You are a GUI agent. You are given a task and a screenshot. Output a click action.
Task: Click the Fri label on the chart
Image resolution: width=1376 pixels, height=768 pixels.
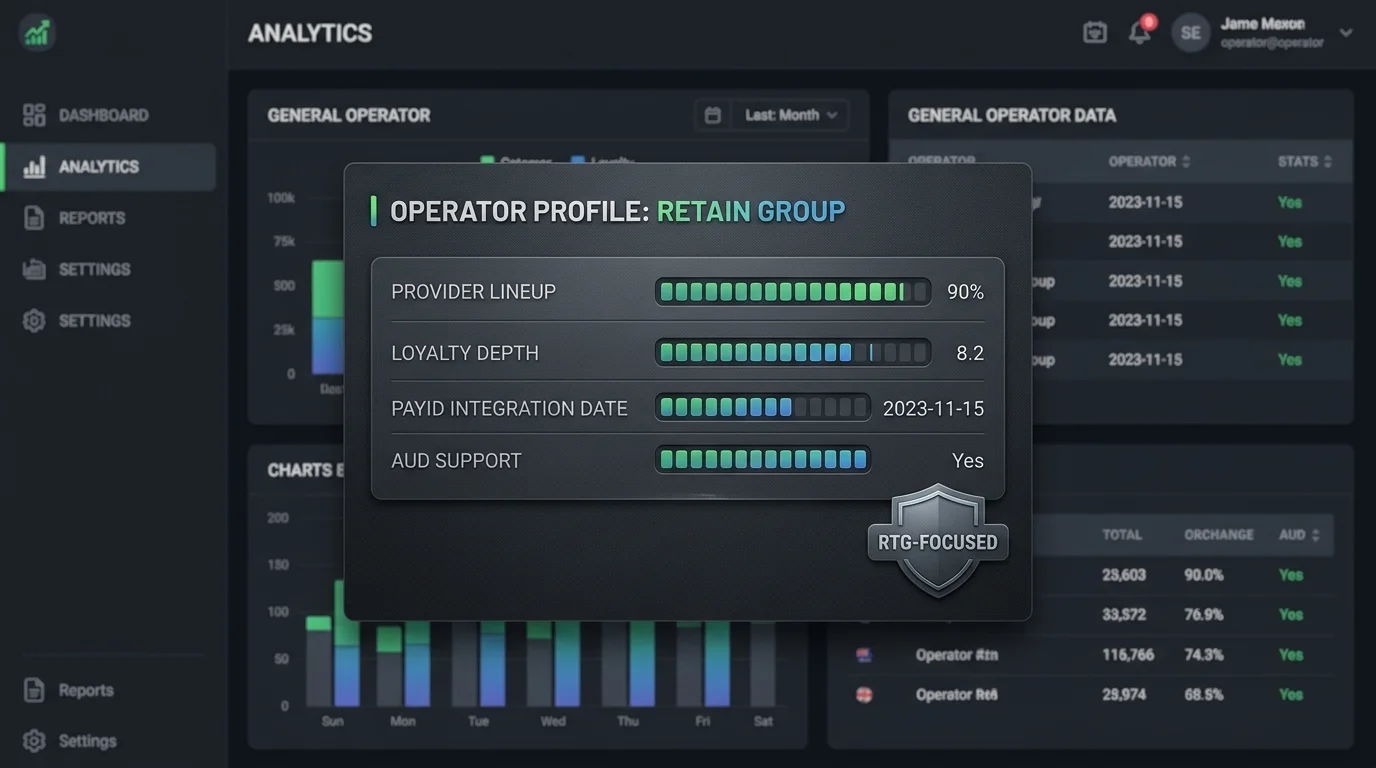click(x=702, y=721)
